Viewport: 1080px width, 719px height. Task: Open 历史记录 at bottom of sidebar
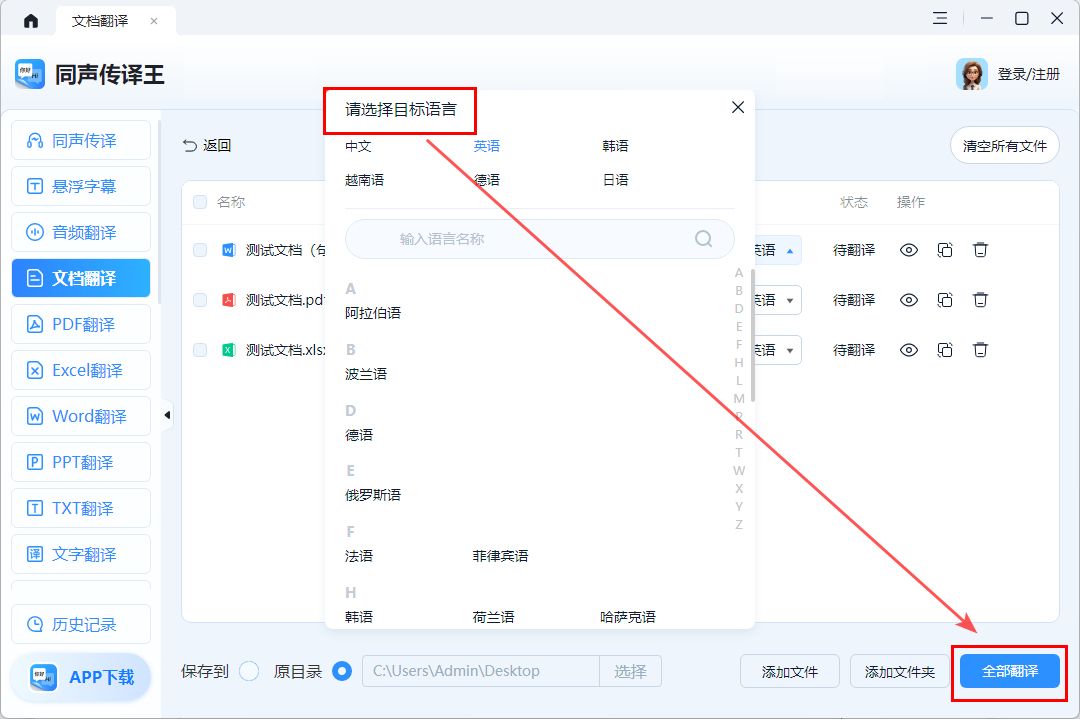[x=80, y=624]
